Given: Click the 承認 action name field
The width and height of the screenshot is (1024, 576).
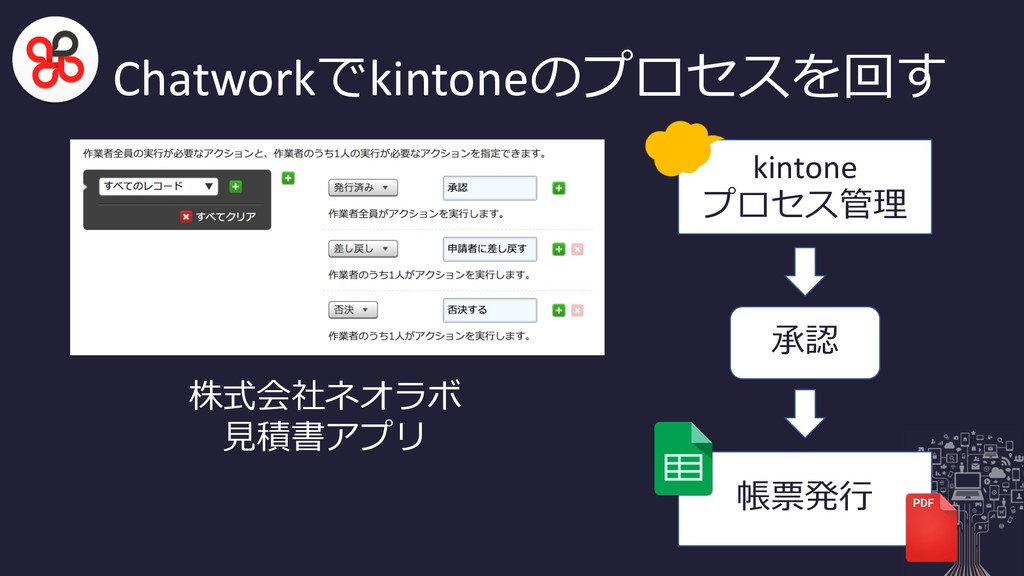Looking at the screenshot, I should coord(490,188).
